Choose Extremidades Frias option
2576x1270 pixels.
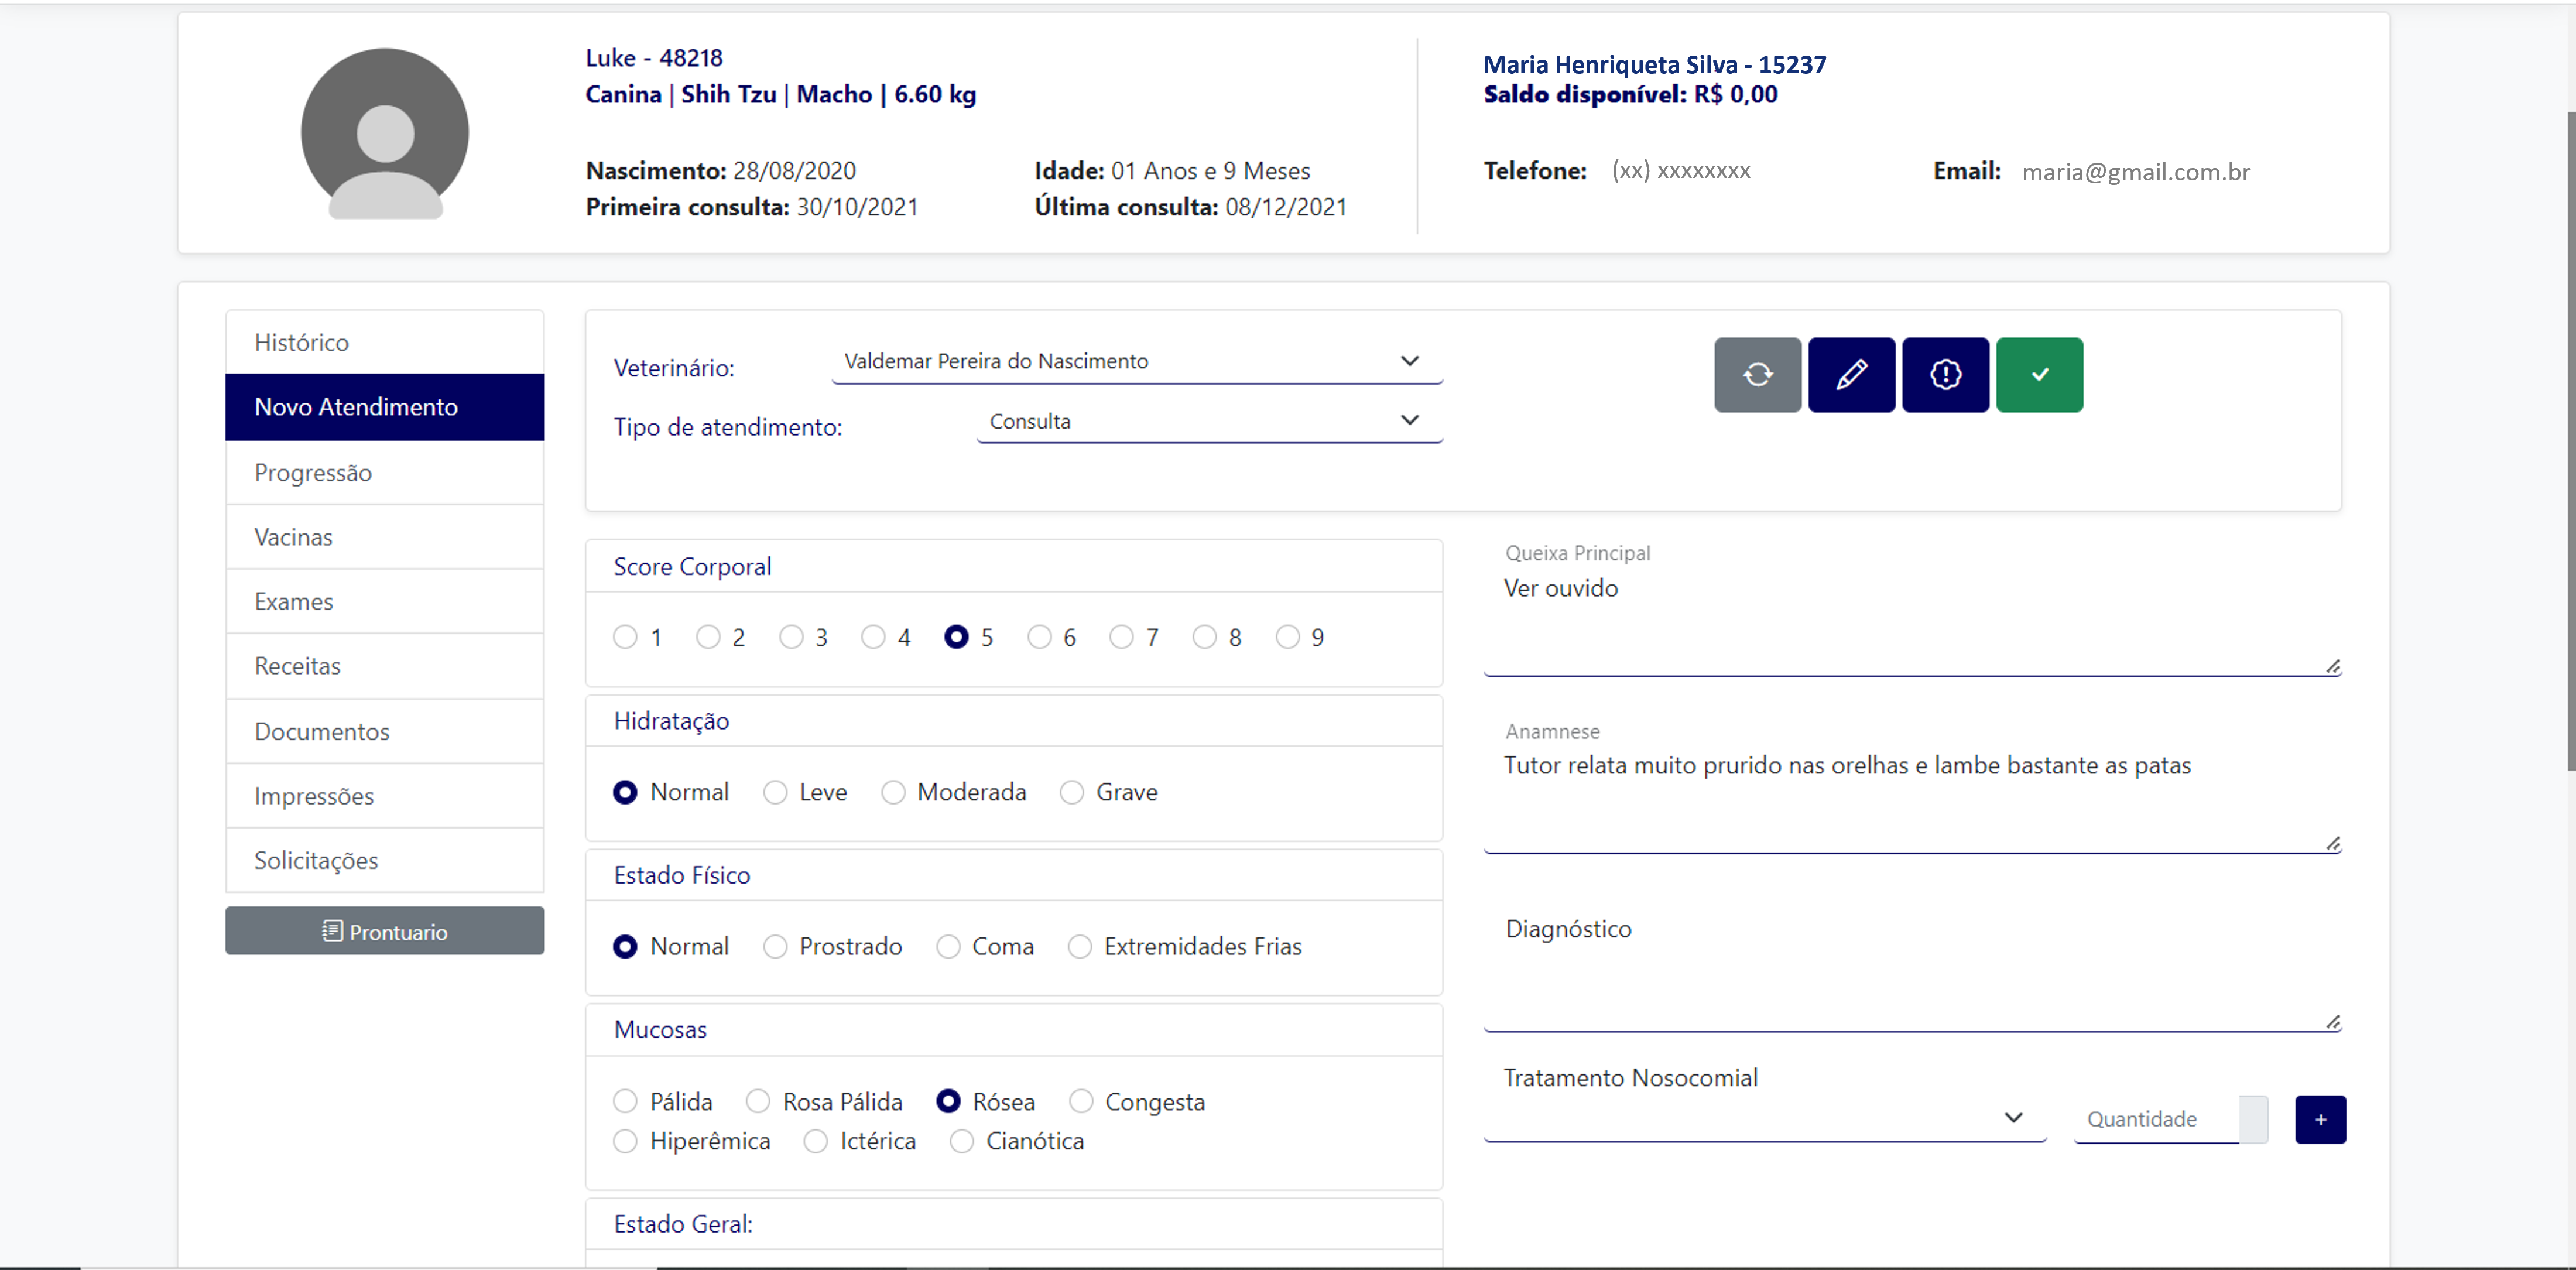point(1080,946)
